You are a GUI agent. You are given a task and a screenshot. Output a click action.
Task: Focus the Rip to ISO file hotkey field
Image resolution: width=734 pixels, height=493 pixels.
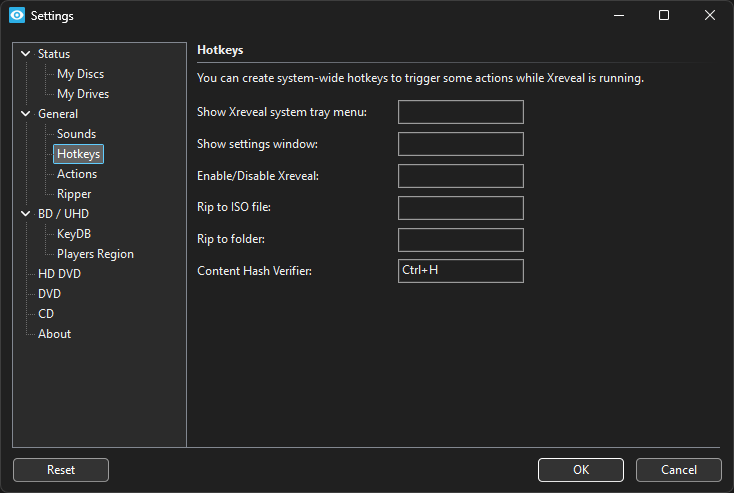click(461, 208)
